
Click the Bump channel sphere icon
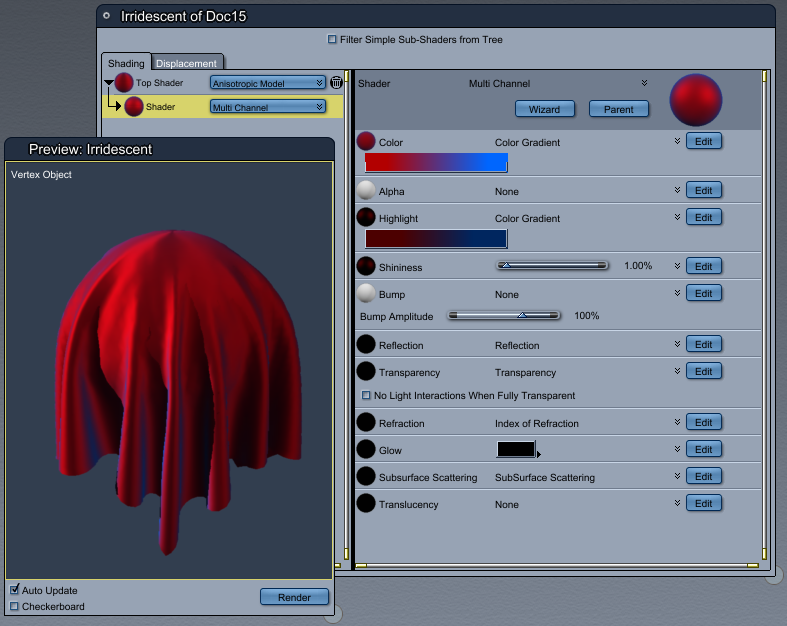[x=366, y=293]
